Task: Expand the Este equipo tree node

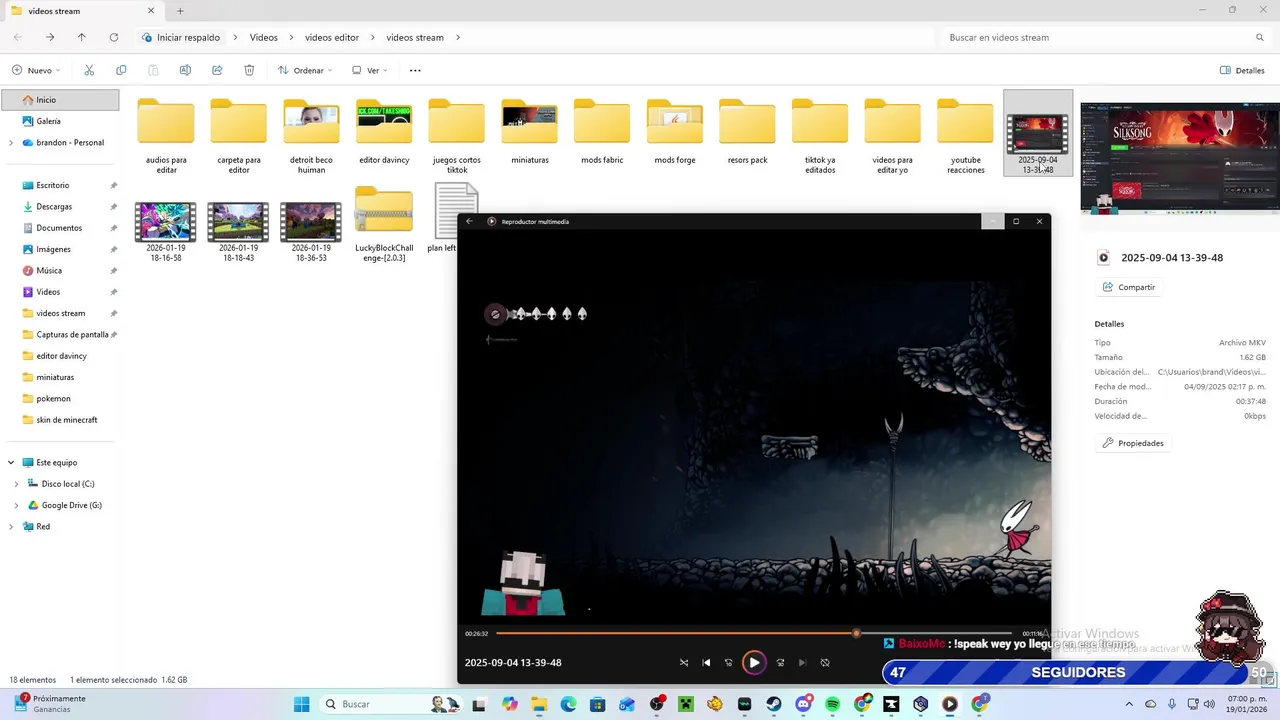Action: tap(11, 462)
